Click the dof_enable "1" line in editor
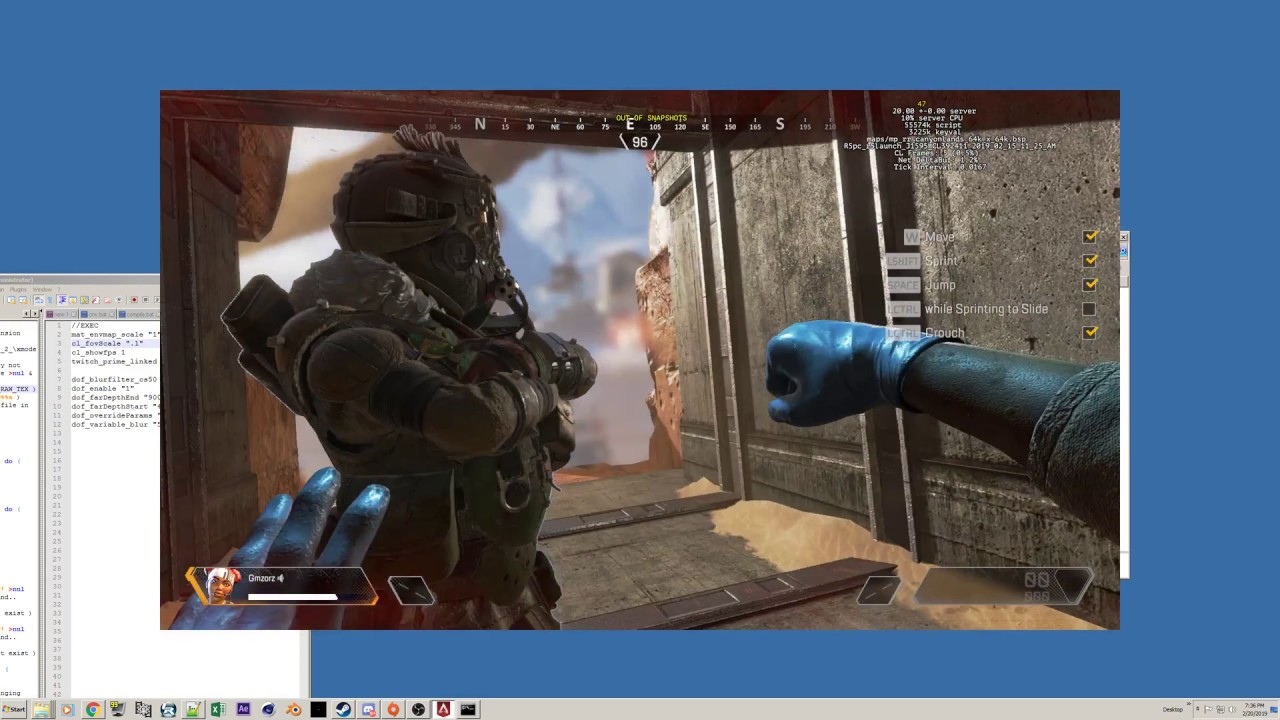The image size is (1280, 720). tap(103, 388)
